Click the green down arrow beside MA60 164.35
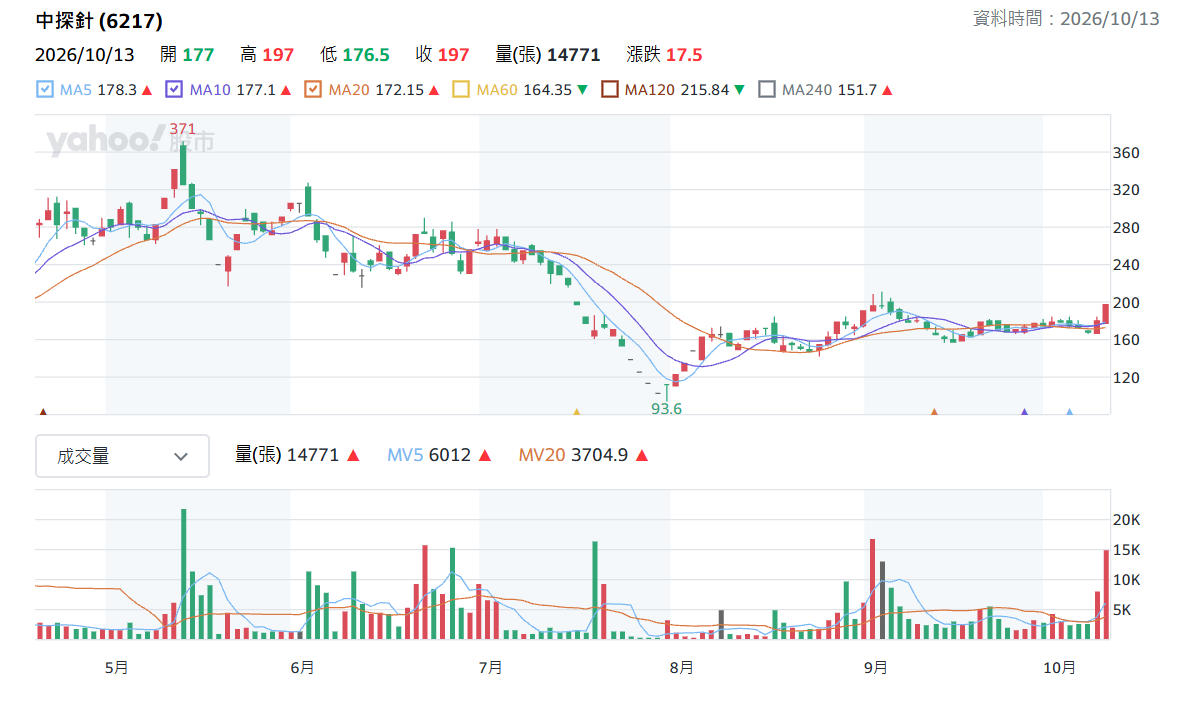The height and width of the screenshot is (702, 1182). click(582, 90)
